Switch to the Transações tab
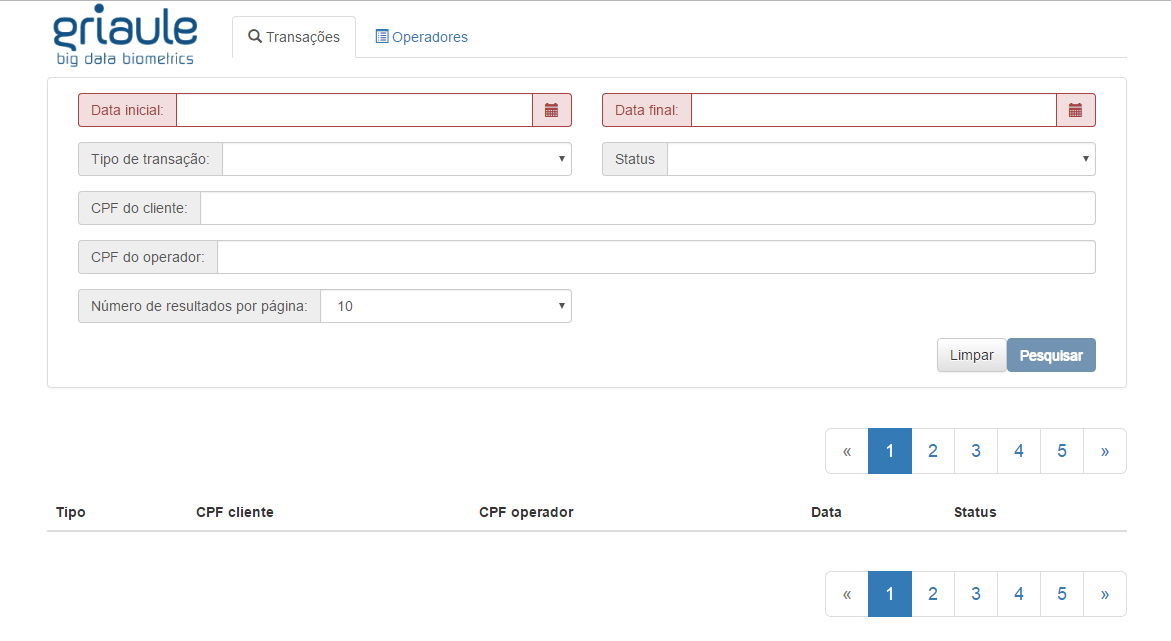Screen dimensions: 1171x641 [x=294, y=37]
